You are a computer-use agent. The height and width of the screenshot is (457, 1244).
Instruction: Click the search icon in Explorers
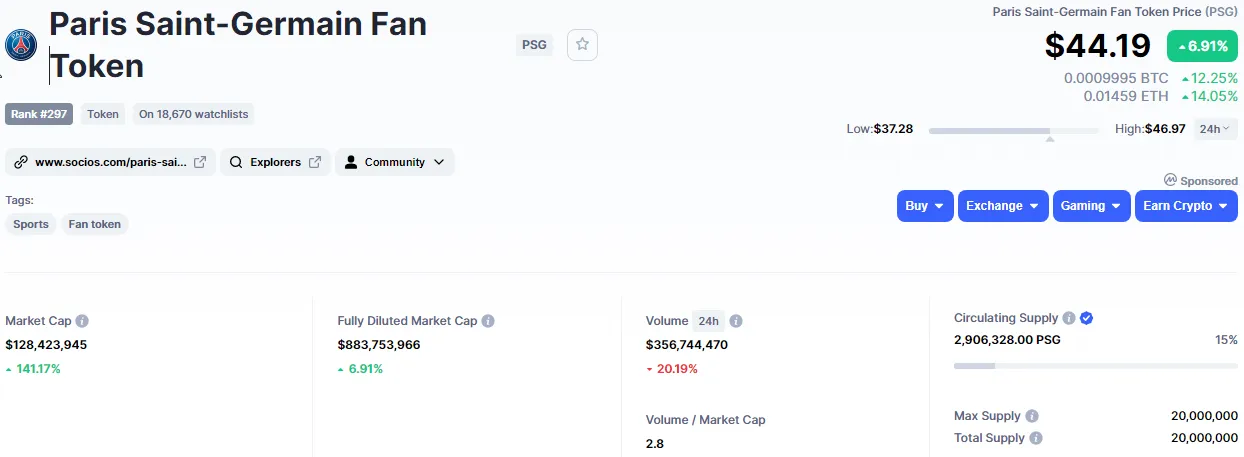(x=236, y=162)
